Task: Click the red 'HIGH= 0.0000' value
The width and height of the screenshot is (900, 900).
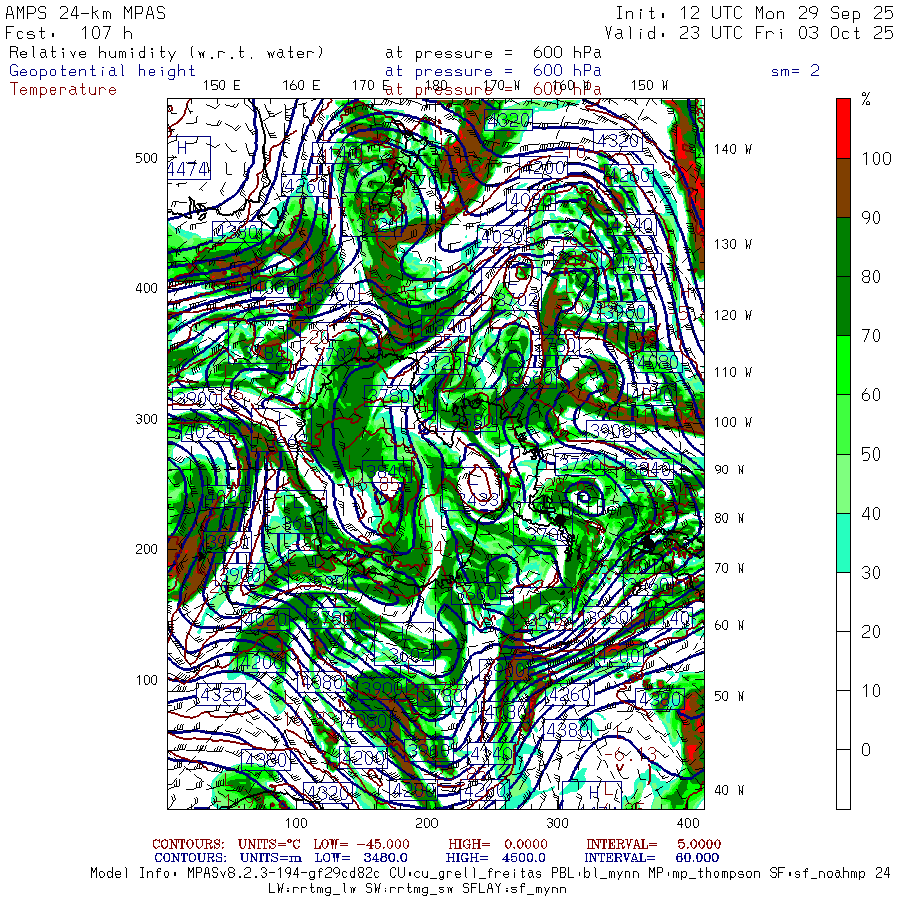Action: click(498, 844)
